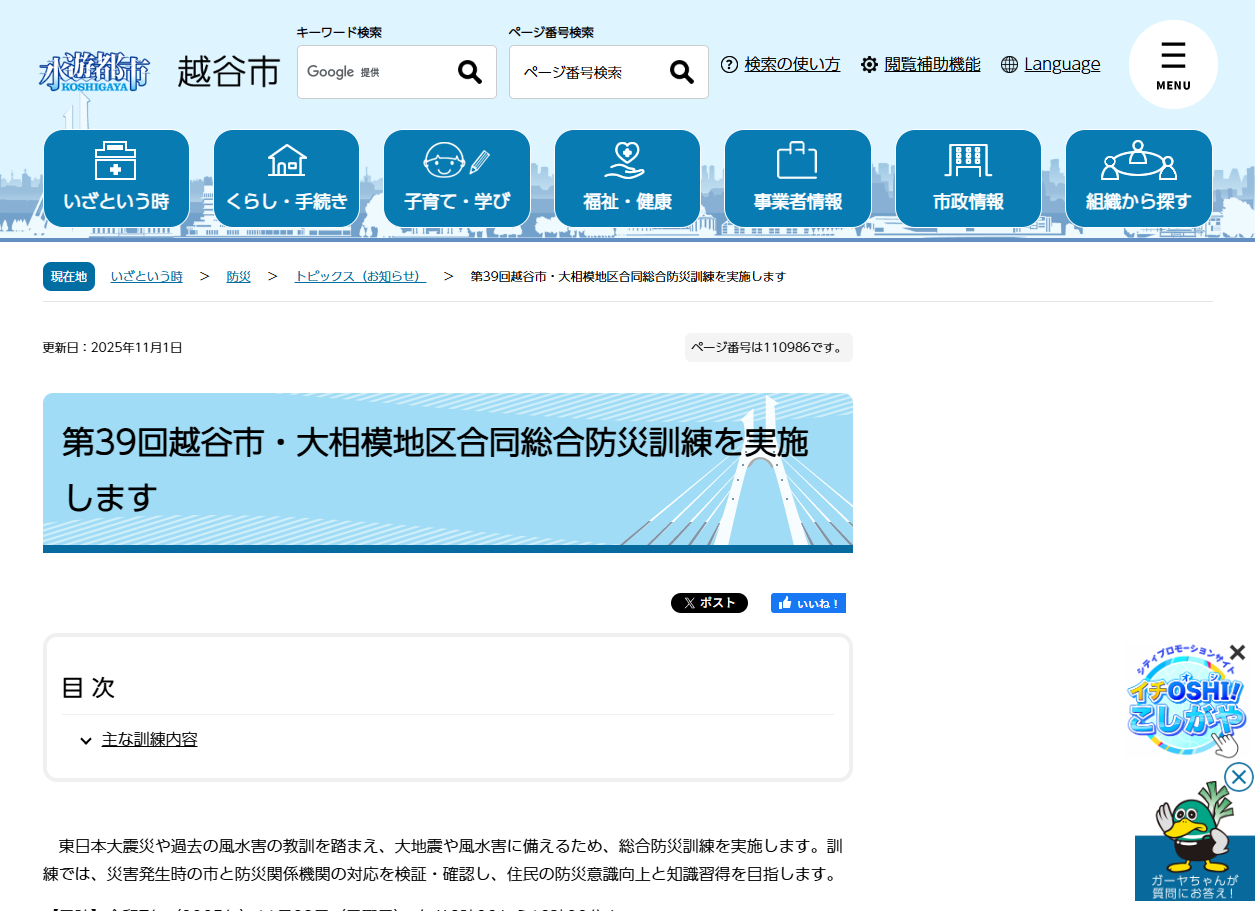Open the 福祉・健康 category
Viewport: 1255px width, 911px height.
(x=627, y=179)
